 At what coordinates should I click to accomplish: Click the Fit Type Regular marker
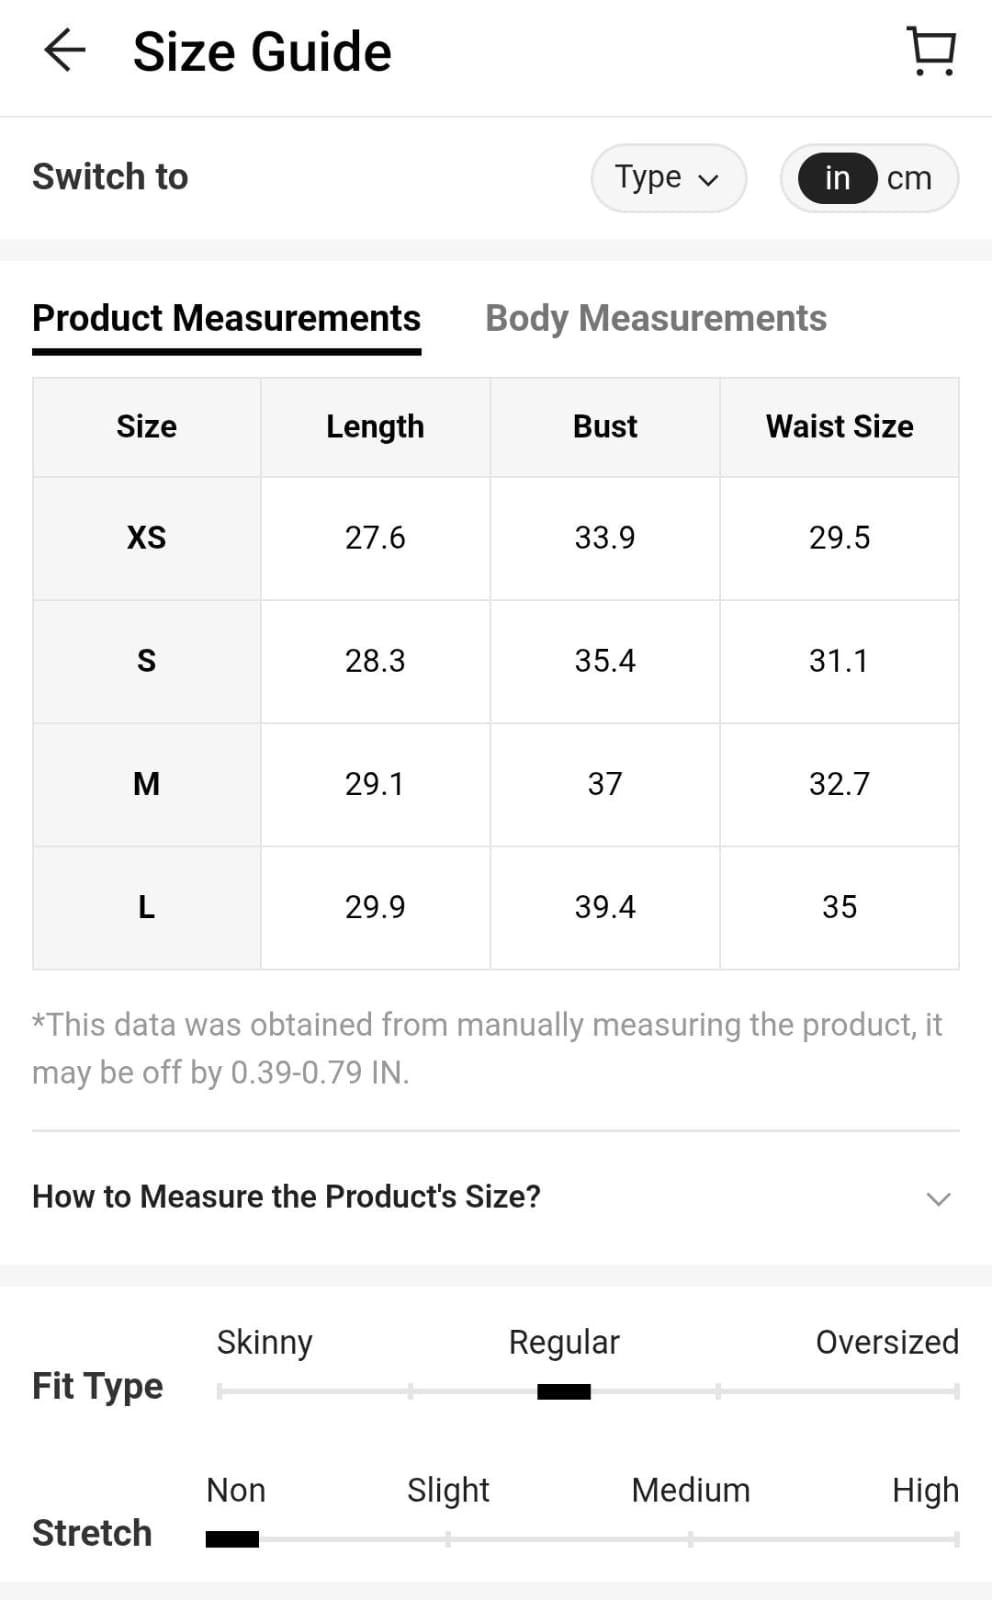pyautogui.click(x=564, y=1391)
